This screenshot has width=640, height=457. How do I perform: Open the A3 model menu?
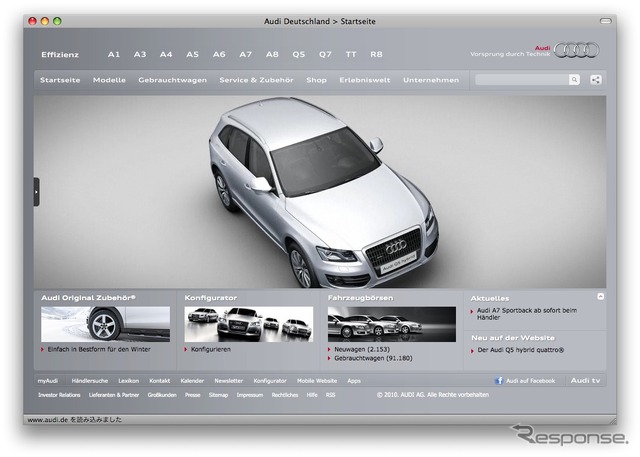(140, 54)
